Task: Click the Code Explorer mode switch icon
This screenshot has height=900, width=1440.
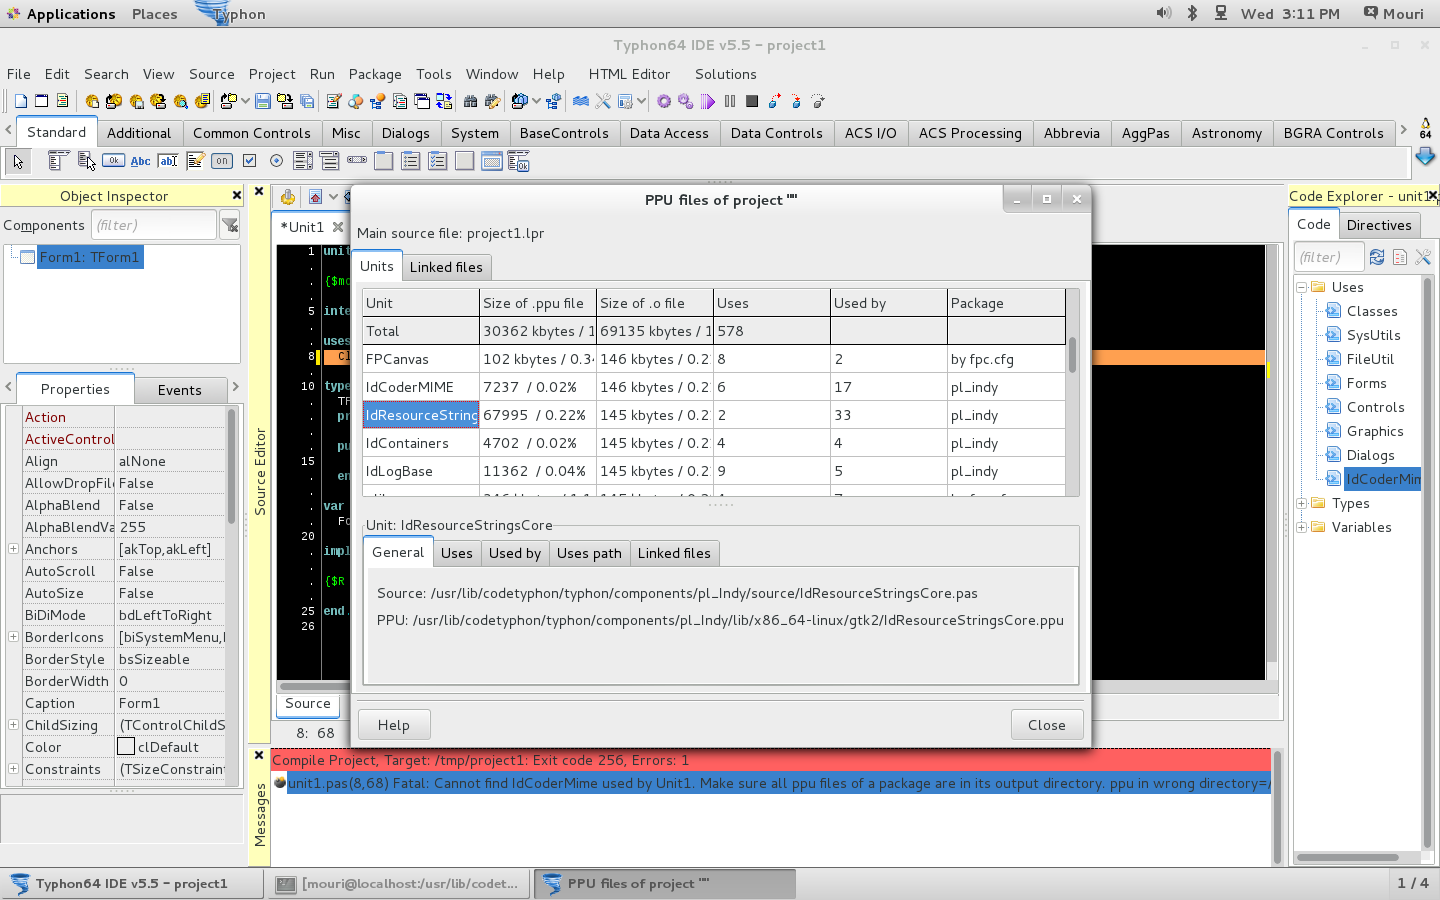Action: 1400,257
